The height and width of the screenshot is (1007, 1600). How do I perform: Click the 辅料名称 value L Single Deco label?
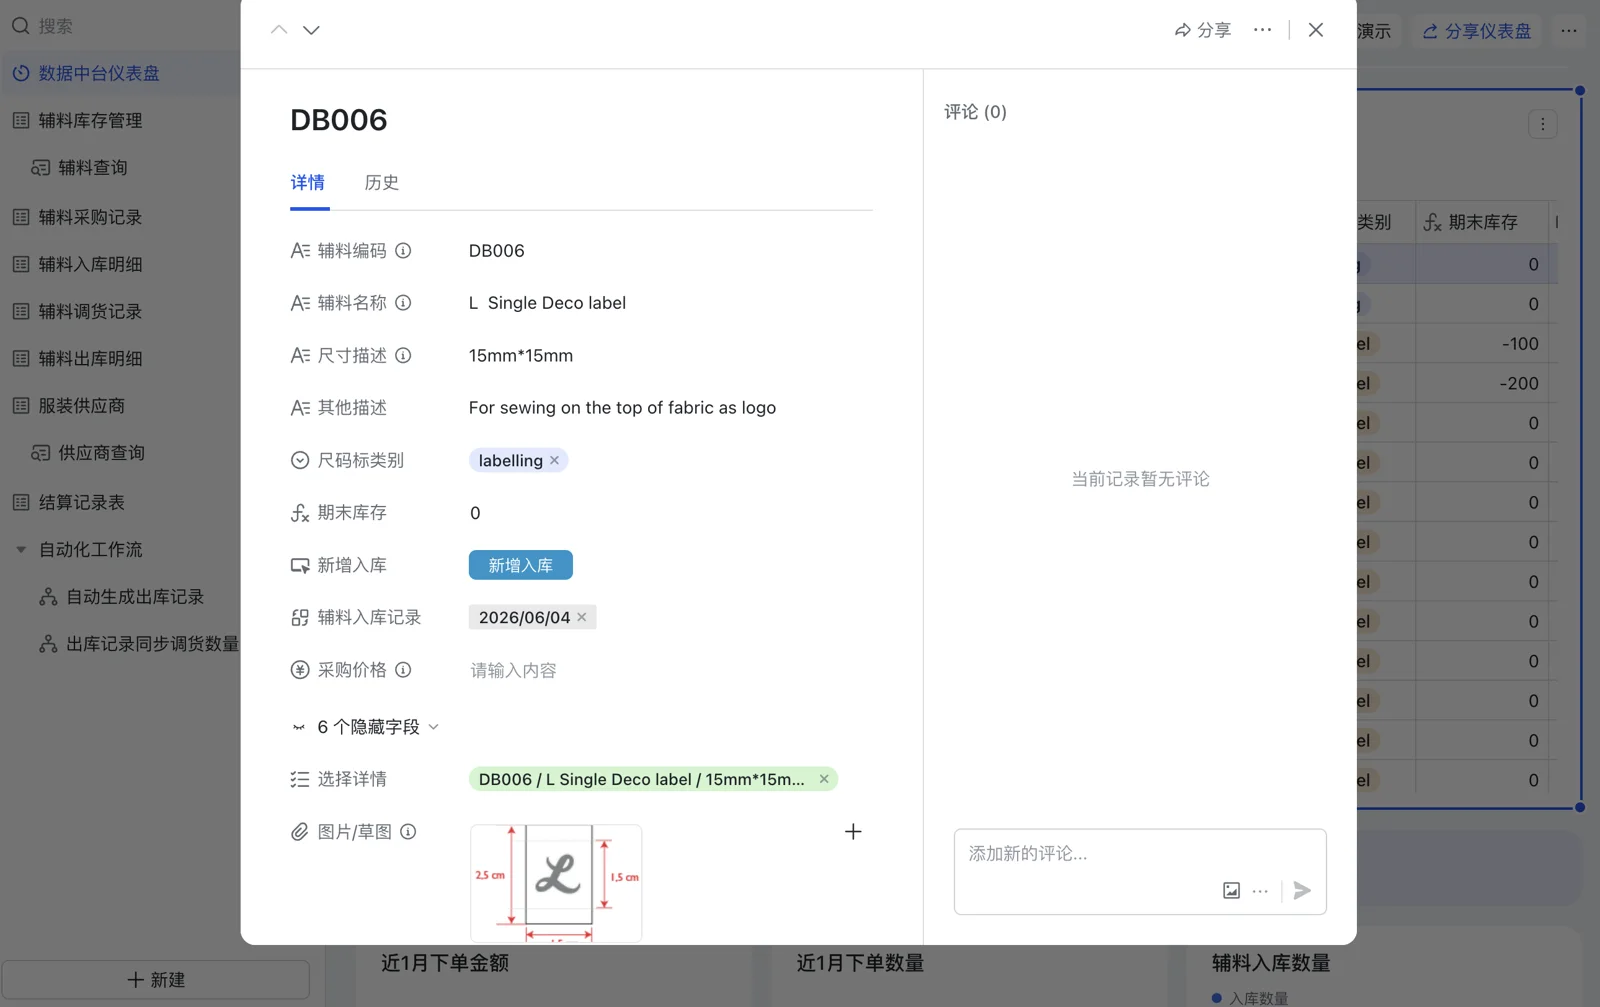pos(547,303)
